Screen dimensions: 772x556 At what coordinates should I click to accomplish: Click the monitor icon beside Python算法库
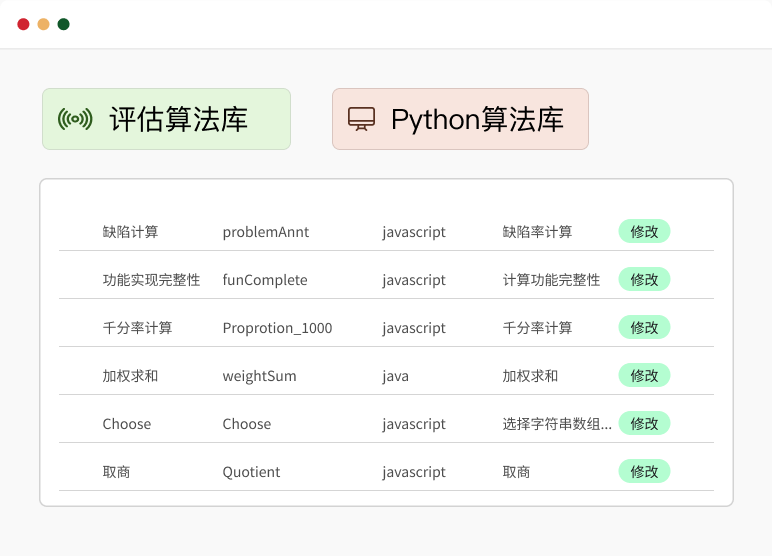pyautogui.click(x=361, y=119)
